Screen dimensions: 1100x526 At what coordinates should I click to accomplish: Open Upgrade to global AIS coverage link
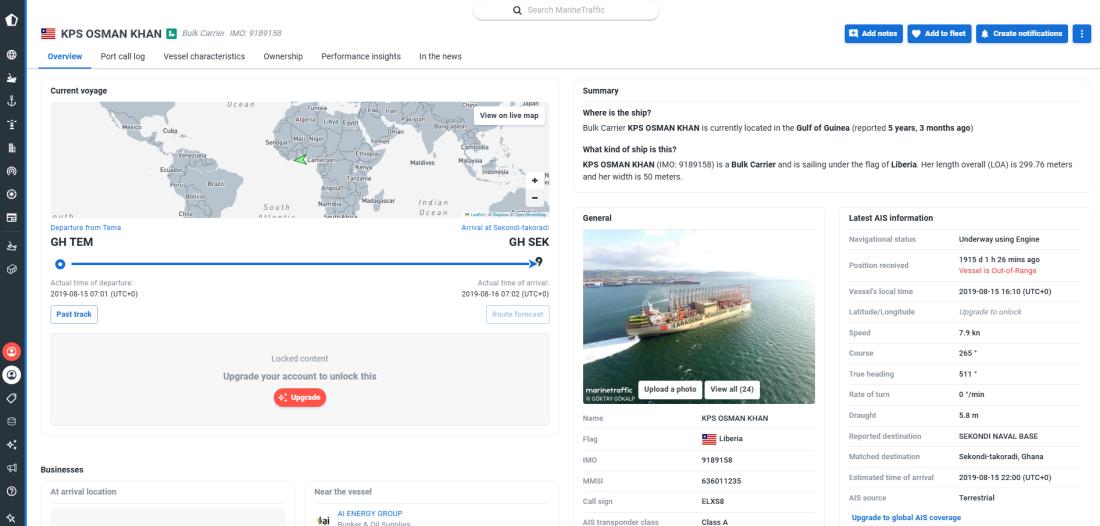(x=906, y=518)
